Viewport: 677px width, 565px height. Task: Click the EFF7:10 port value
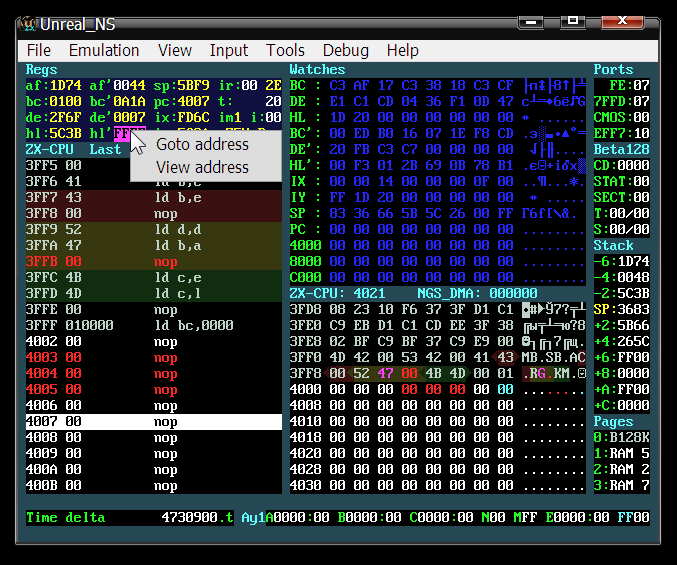coord(621,133)
